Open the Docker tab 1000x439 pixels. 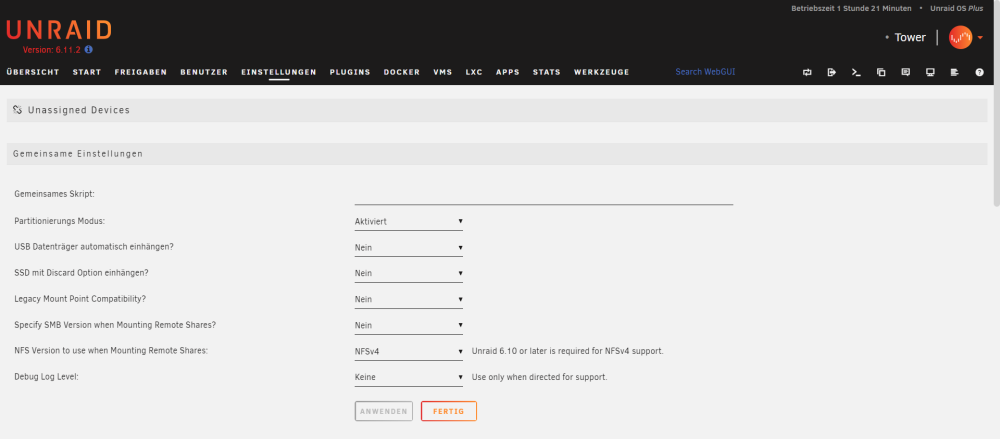402,72
